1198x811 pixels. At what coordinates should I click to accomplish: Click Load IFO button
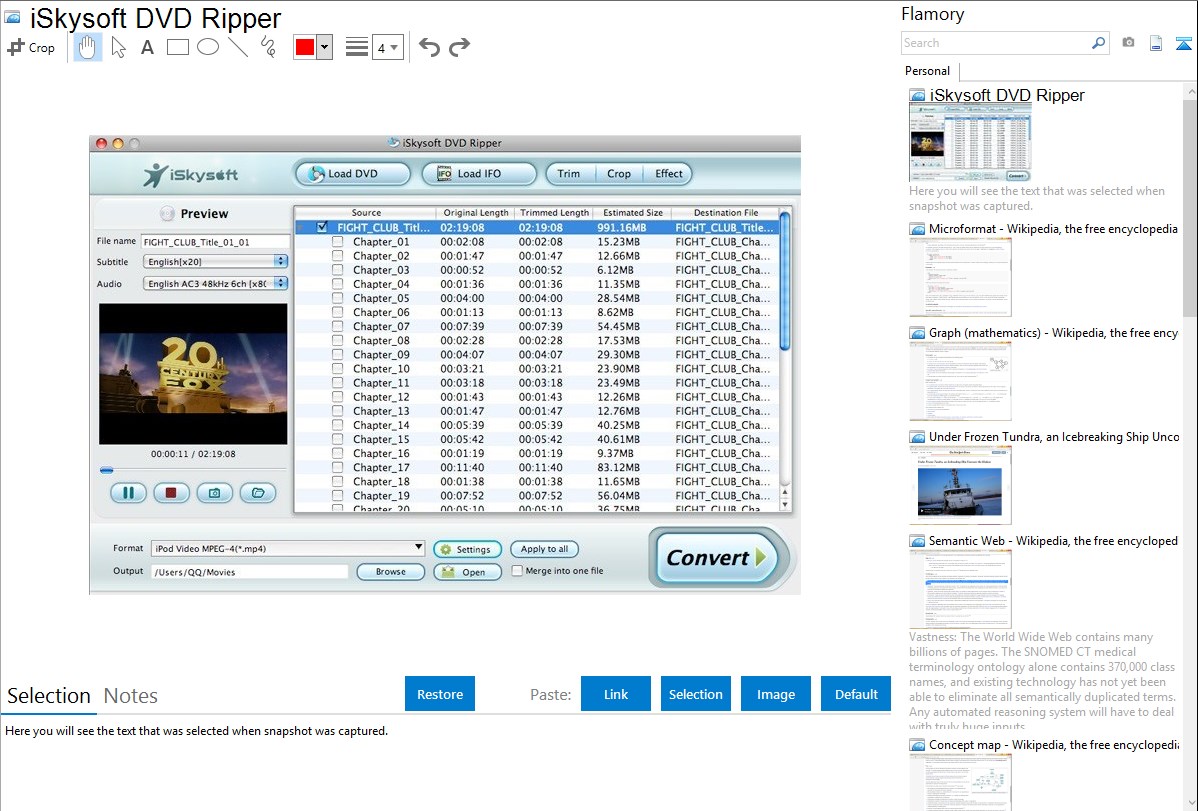(x=479, y=174)
